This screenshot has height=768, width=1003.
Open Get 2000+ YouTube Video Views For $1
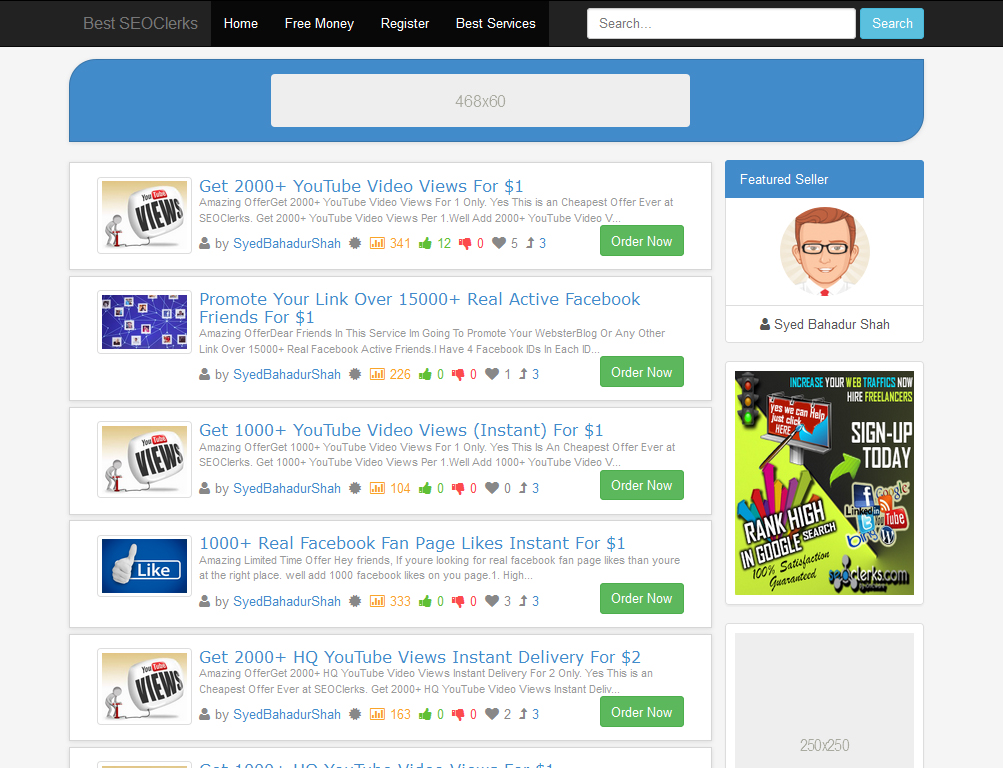click(x=361, y=186)
